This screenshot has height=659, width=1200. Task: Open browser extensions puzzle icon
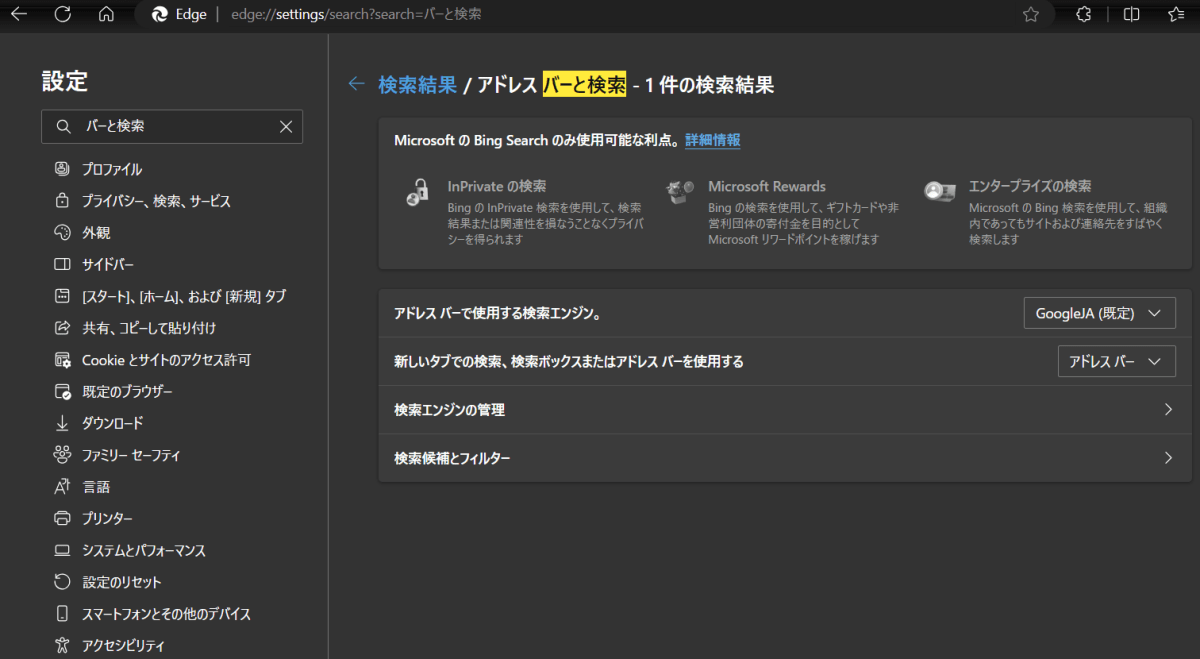pos(1083,14)
